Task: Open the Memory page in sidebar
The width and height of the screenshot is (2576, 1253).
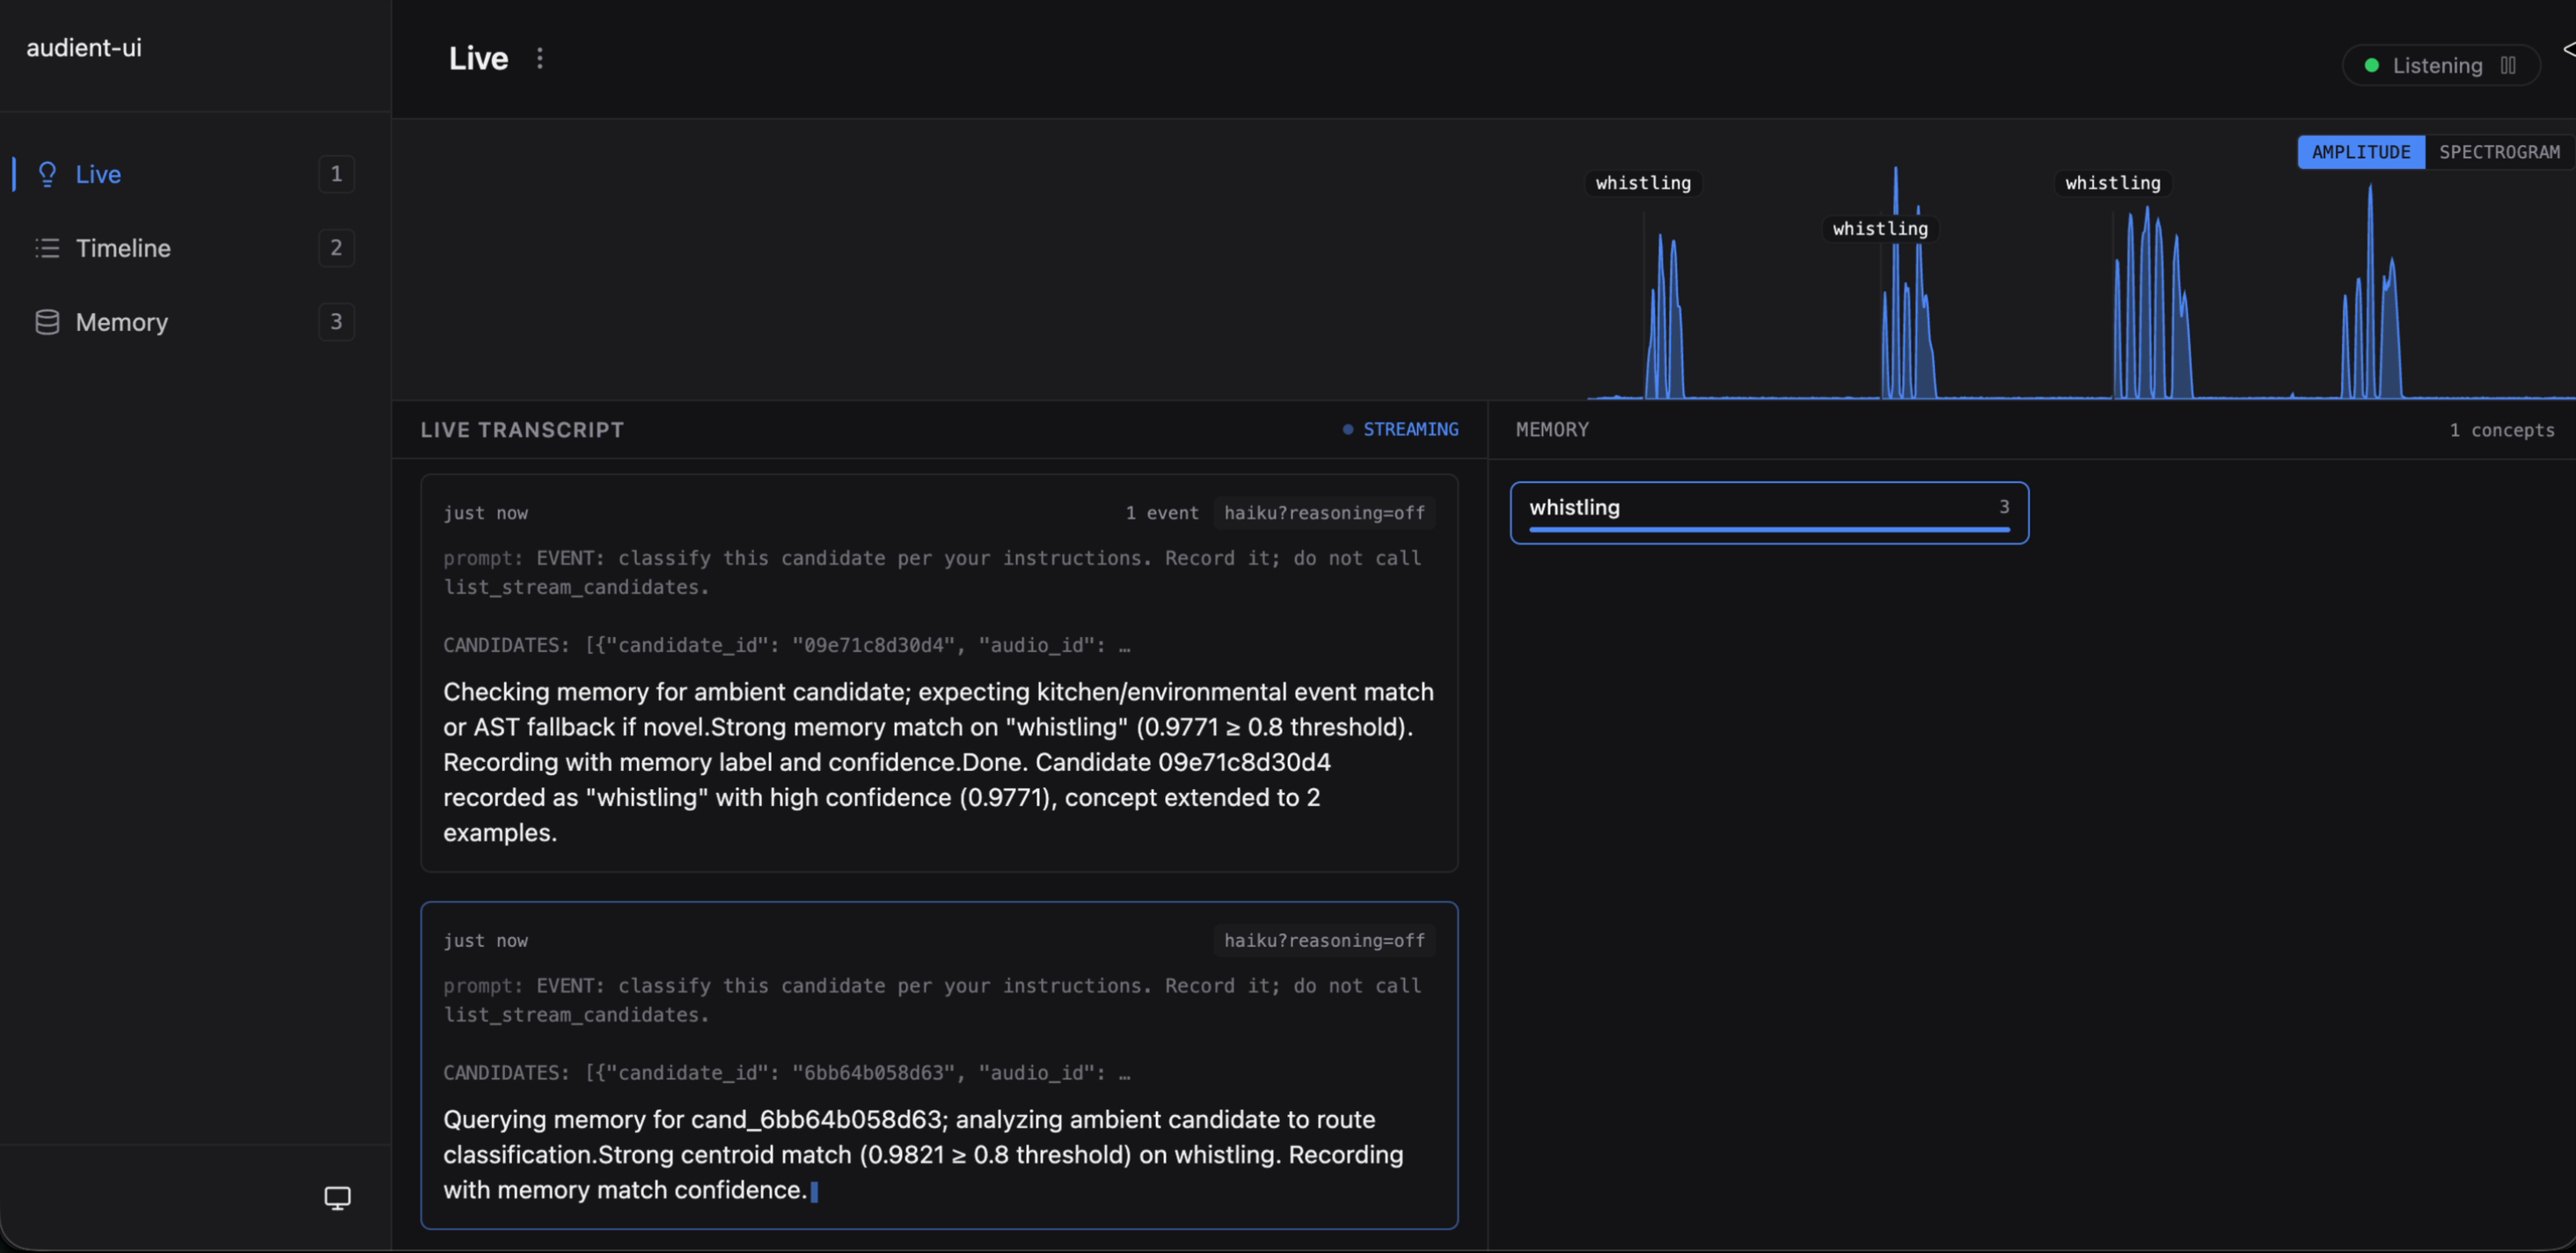Action: click(x=195, y=322)
